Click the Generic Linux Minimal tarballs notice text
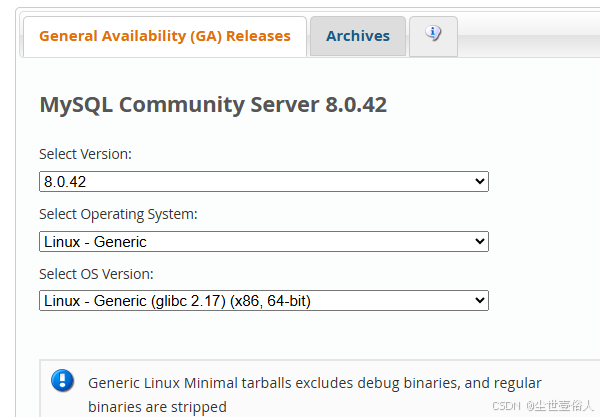Viewport: 600px width, 417px height. tap(315, 395)
